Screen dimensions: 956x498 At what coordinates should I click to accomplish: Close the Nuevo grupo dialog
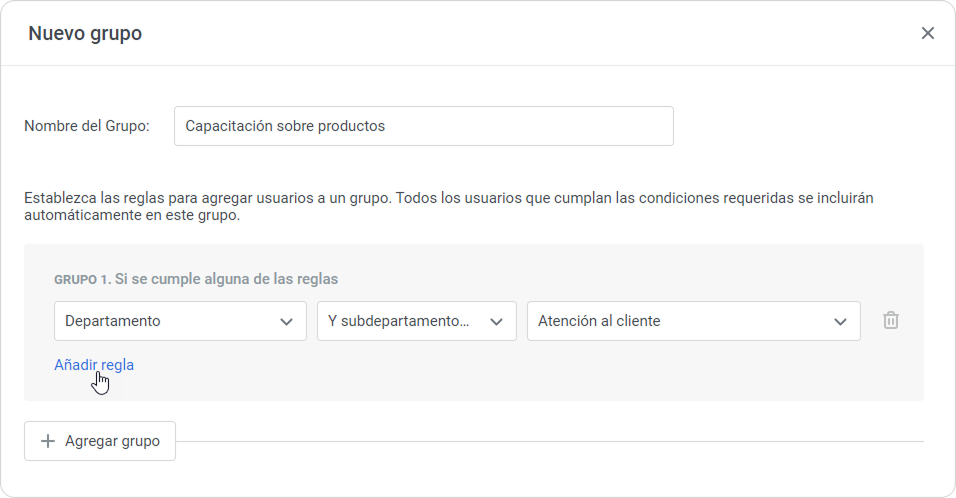pyautogui.click(x=927, y=33)
